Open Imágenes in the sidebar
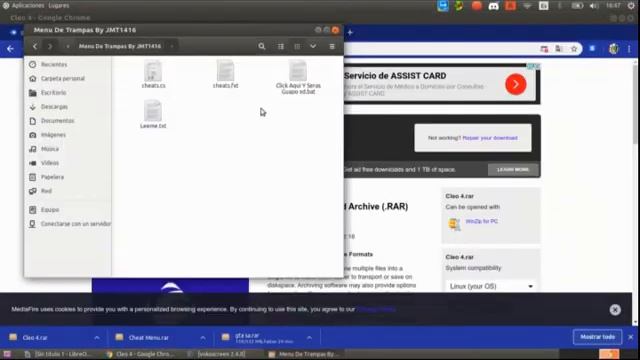Viewport: 640px width, 360px height. tap(53, 135)
